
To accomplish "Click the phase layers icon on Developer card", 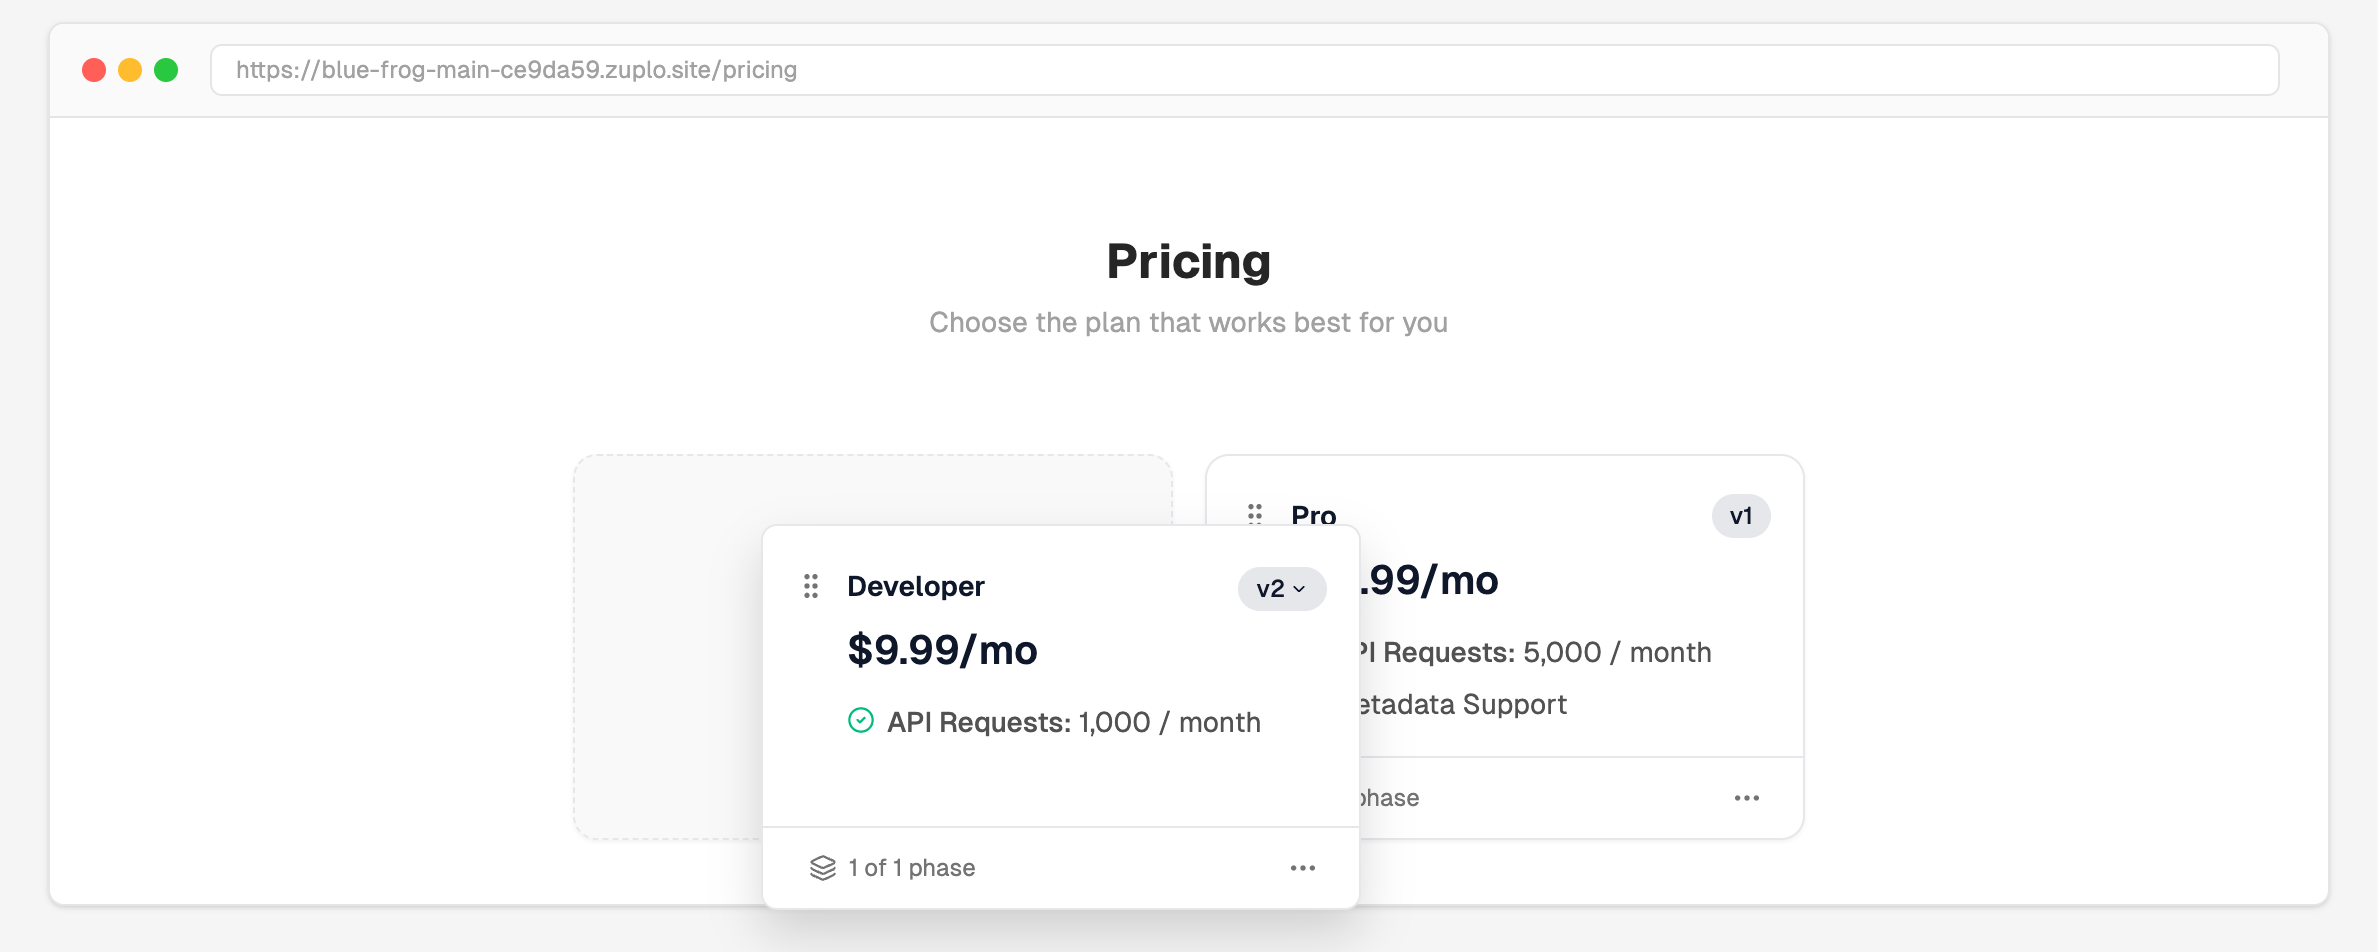I will click(x=822, y=867).
